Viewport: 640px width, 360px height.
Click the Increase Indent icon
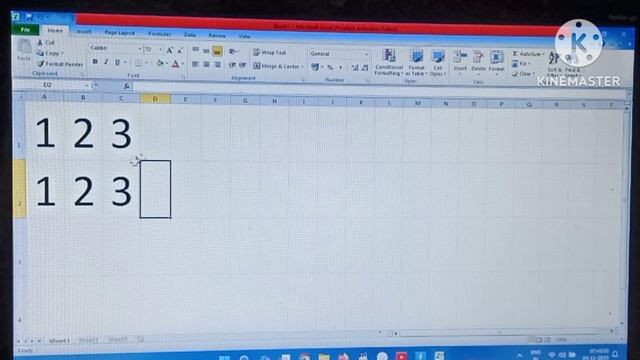coord(243,65)
